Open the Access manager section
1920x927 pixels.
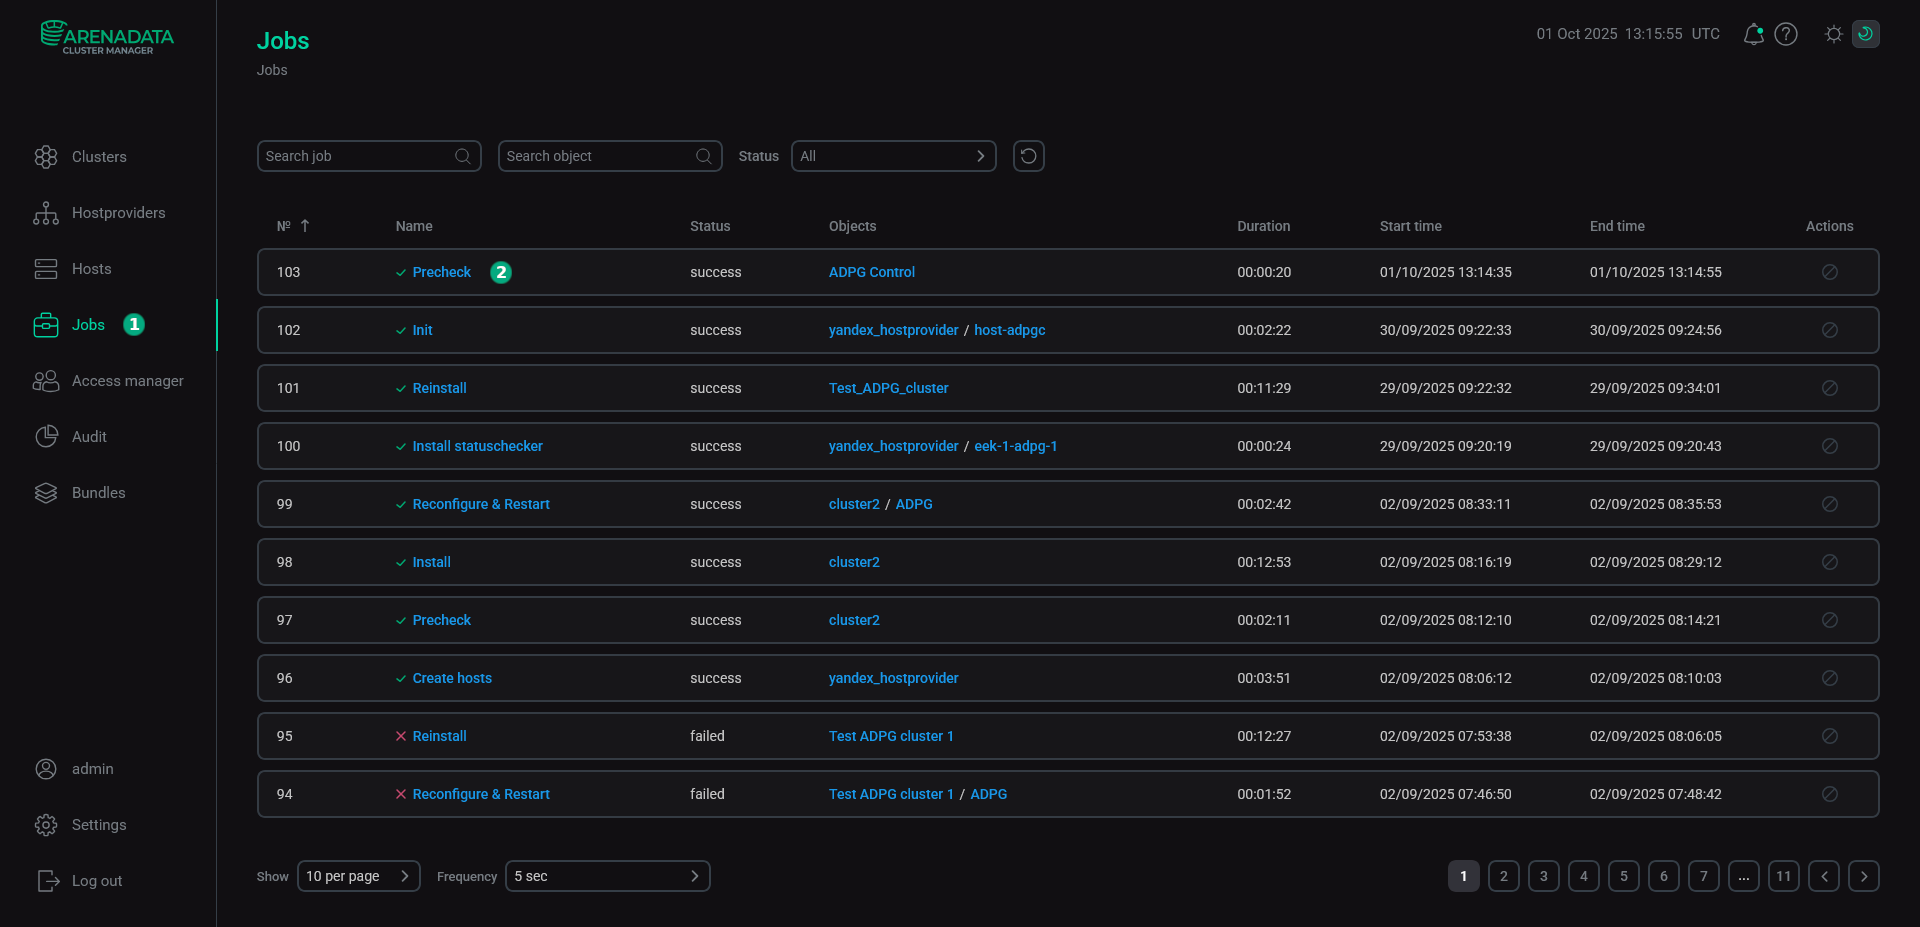click(x=127, y=381)
